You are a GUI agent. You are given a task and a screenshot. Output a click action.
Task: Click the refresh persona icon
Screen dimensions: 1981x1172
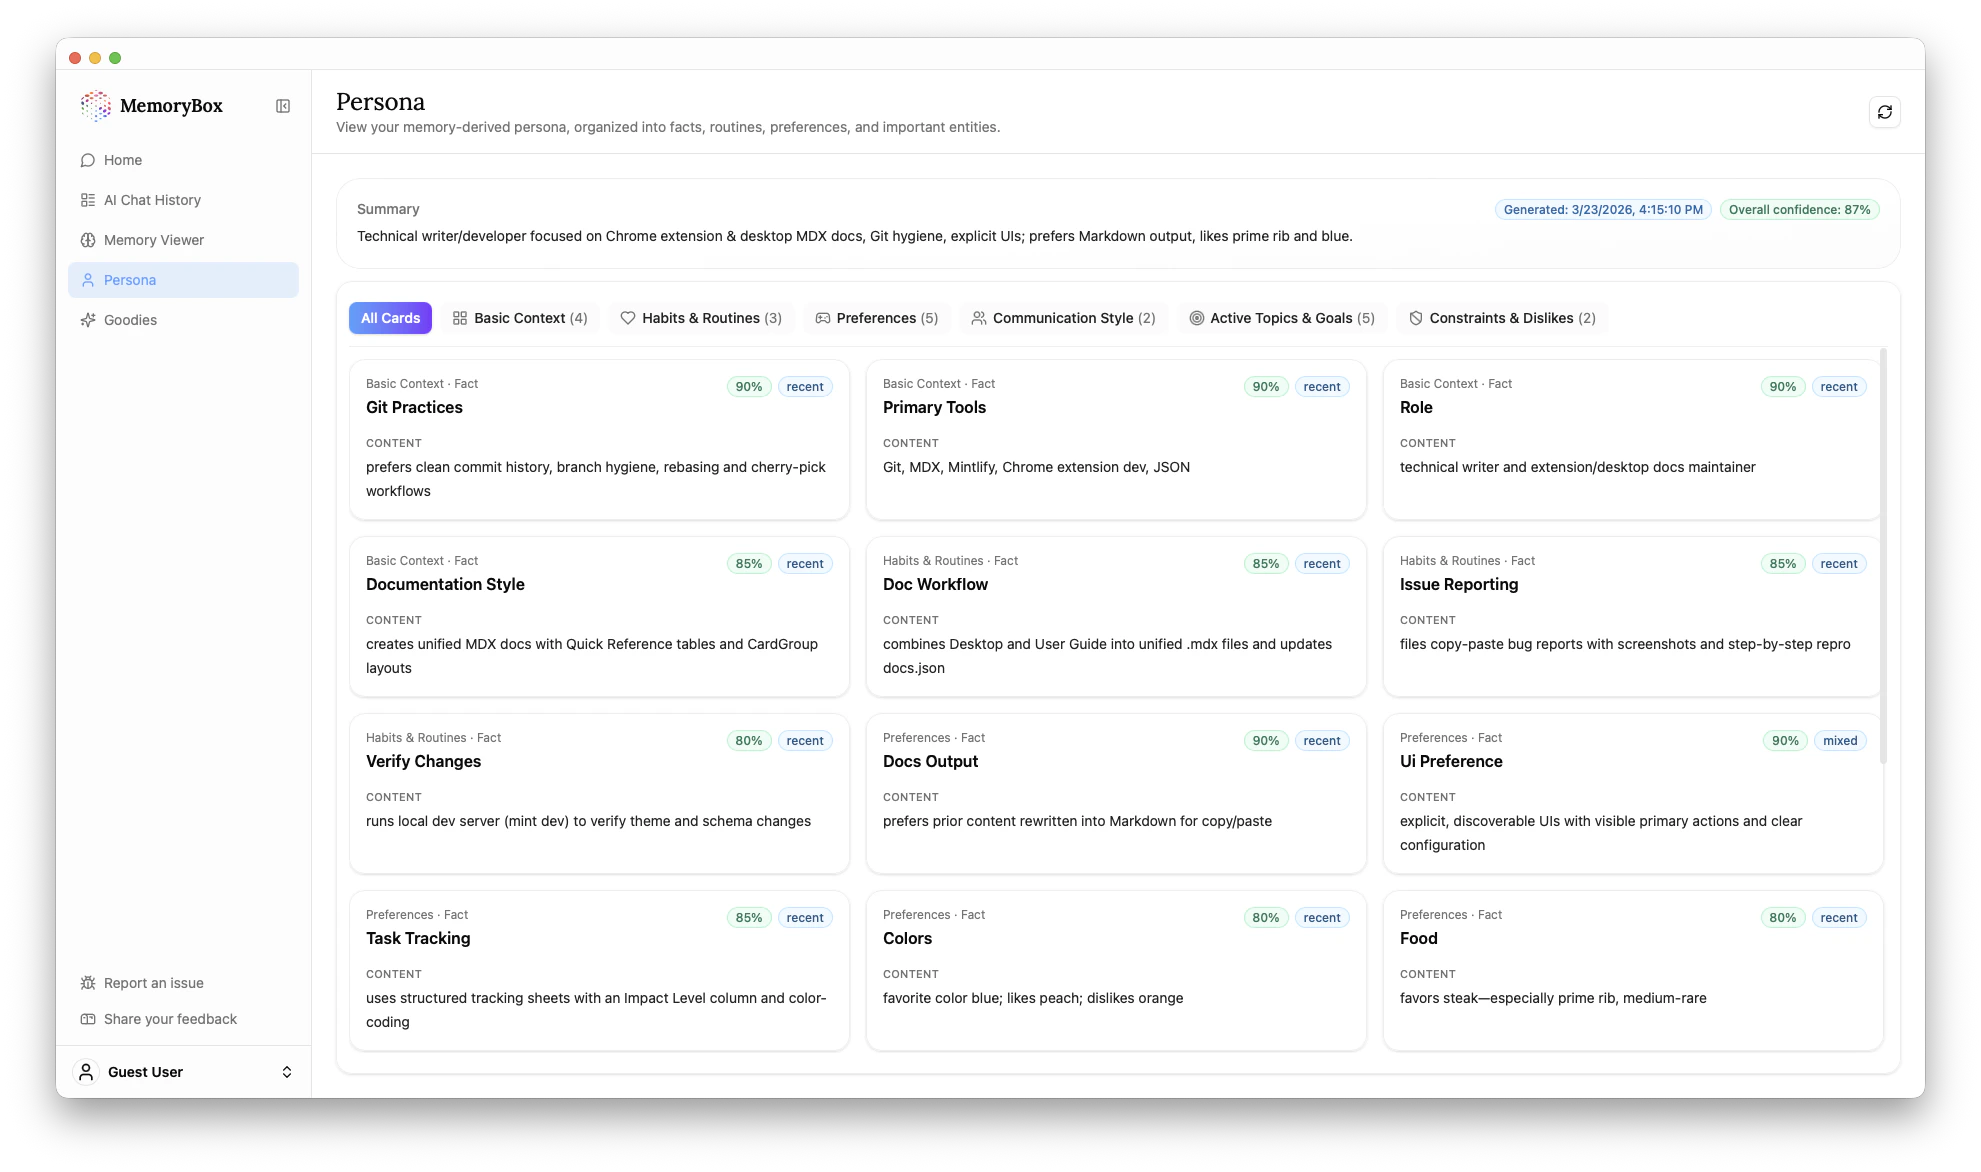tap(1884, 112)
